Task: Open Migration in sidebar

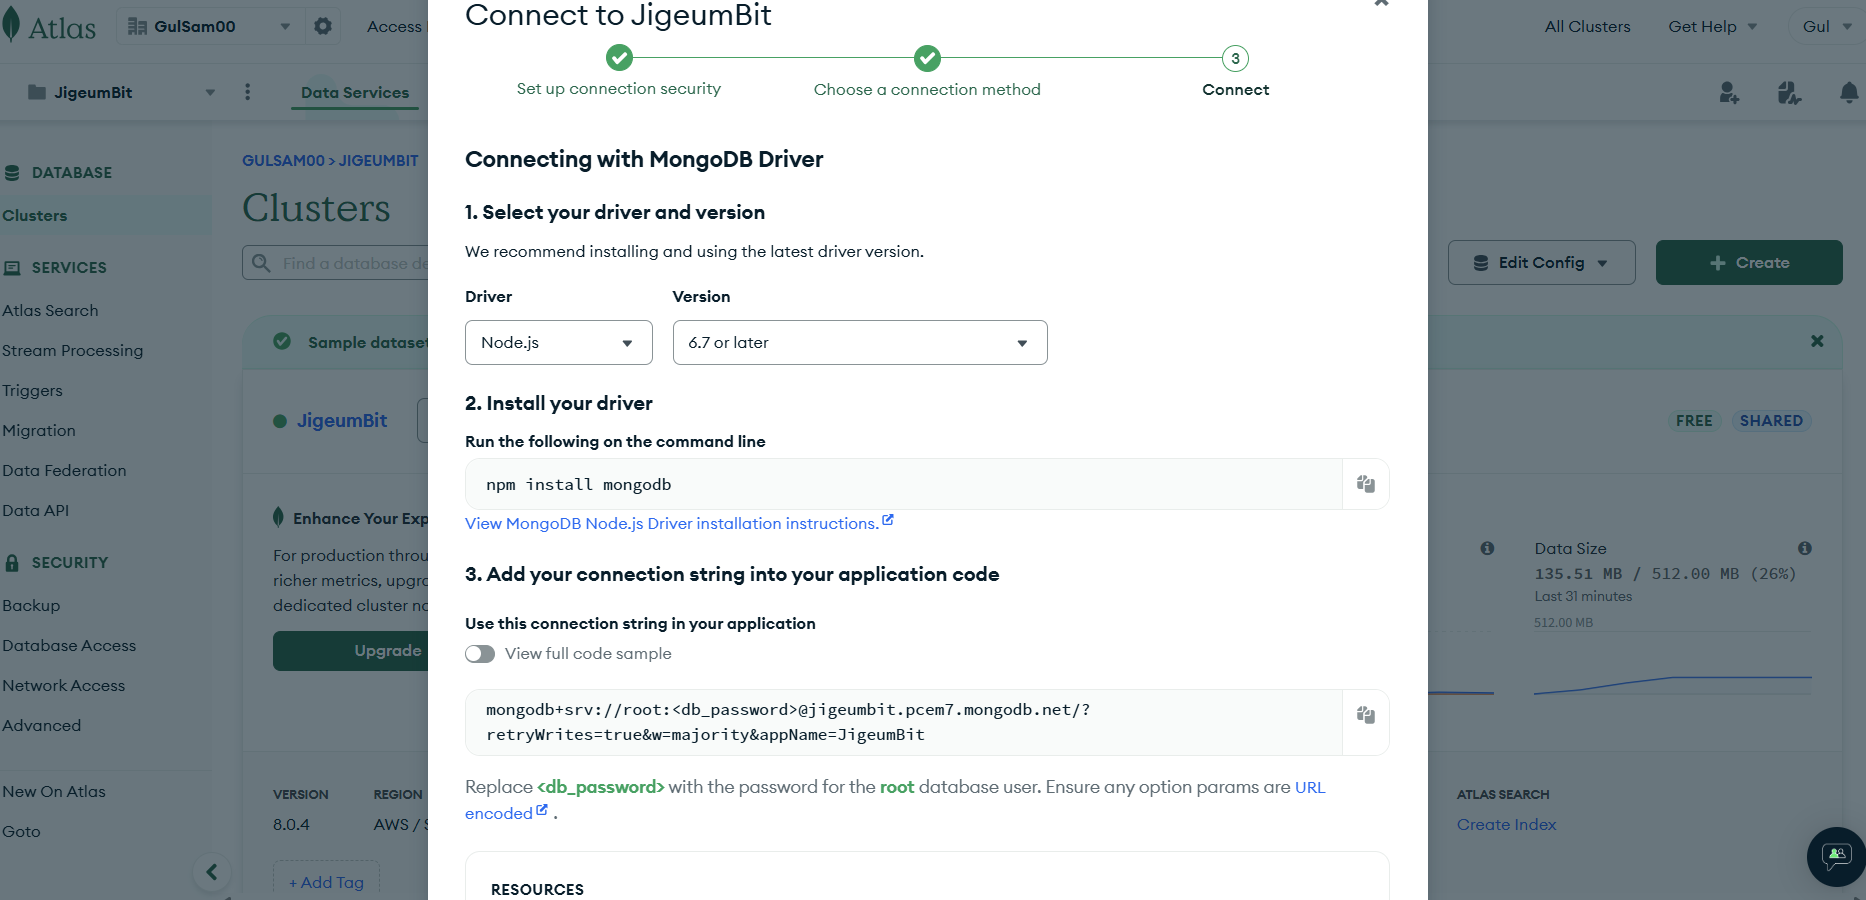Action: point(39,430)
